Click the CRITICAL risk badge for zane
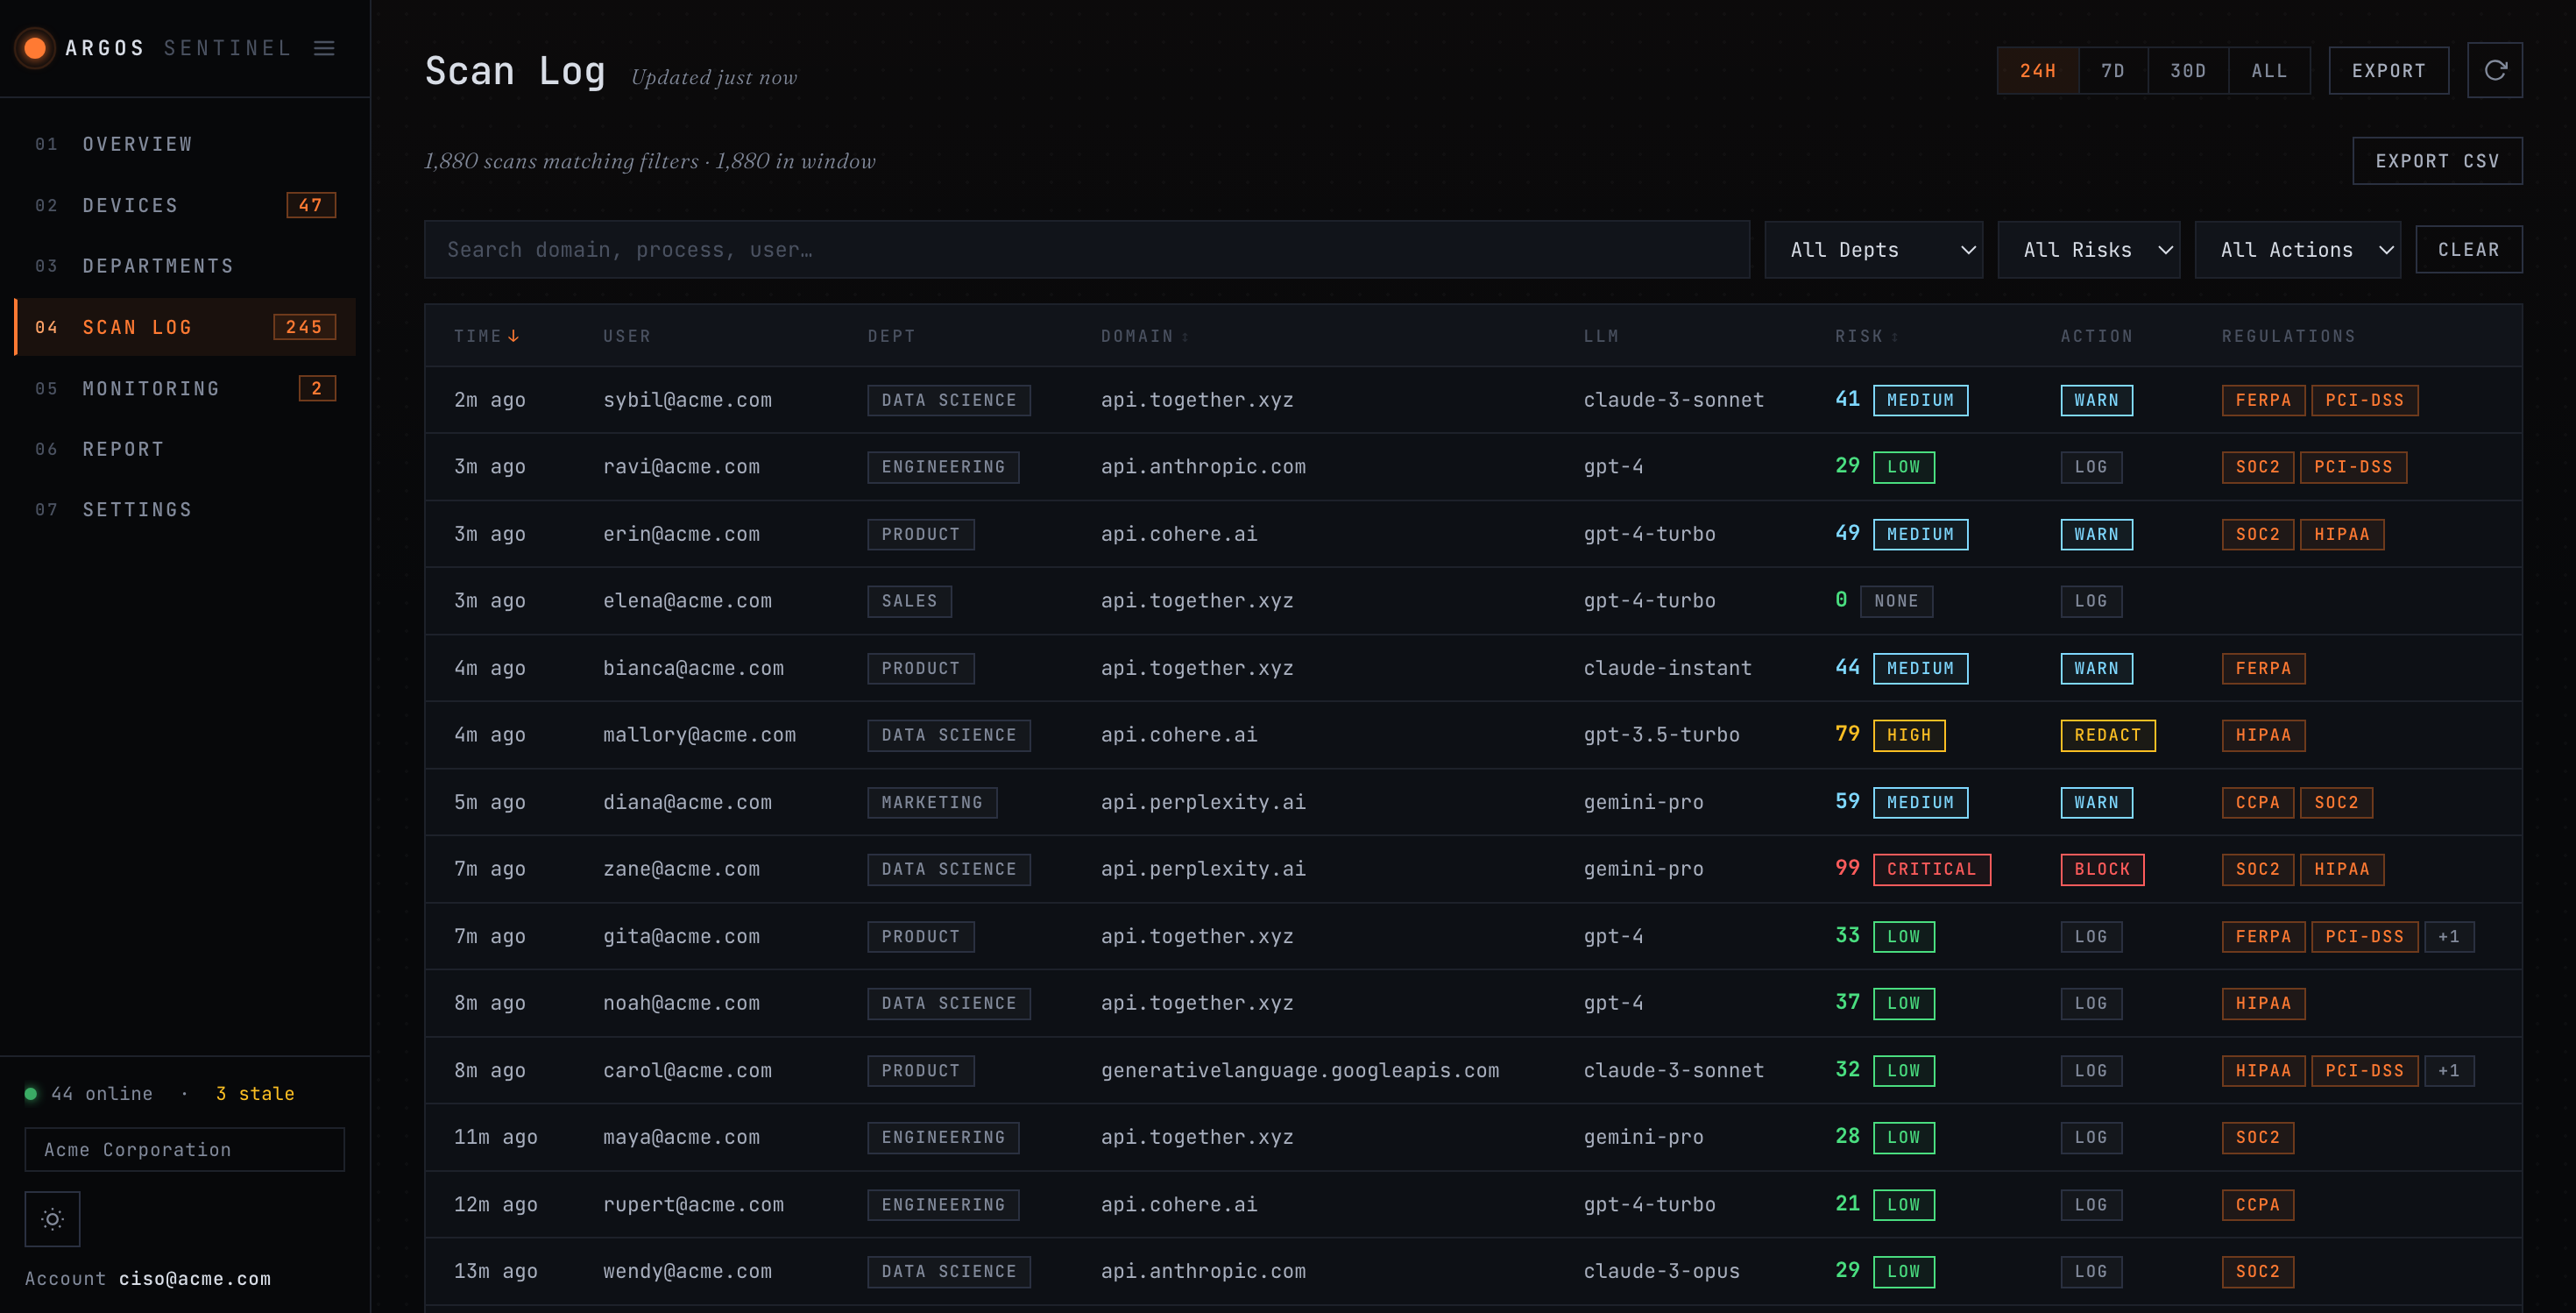 coord(1931,869)
